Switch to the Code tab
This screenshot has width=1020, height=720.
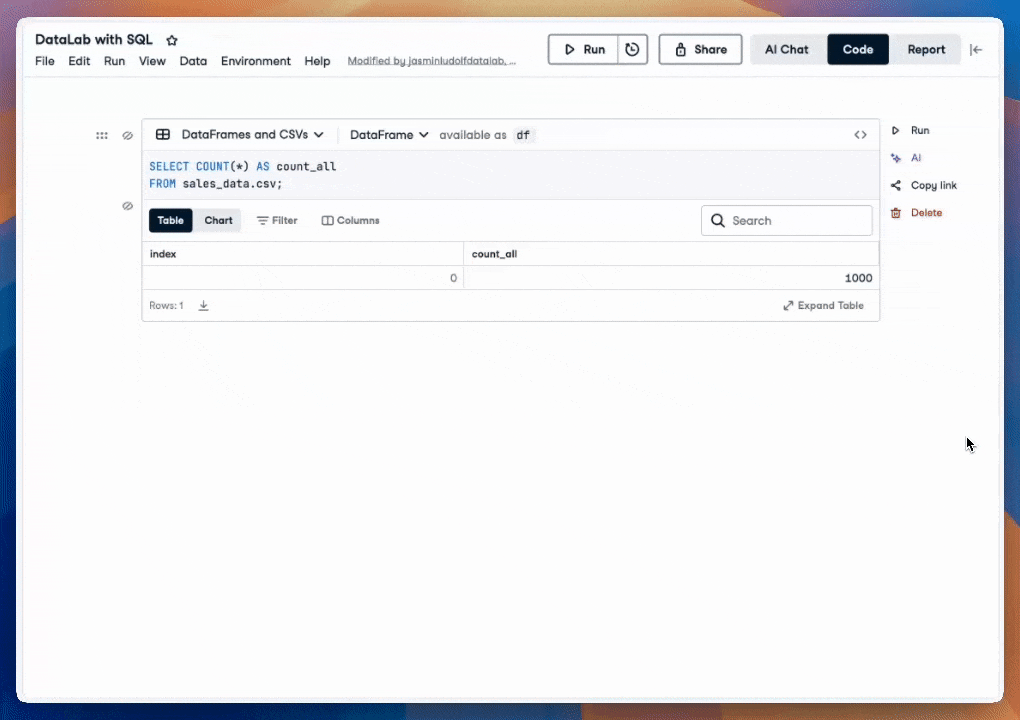click(x=858, y=49)
